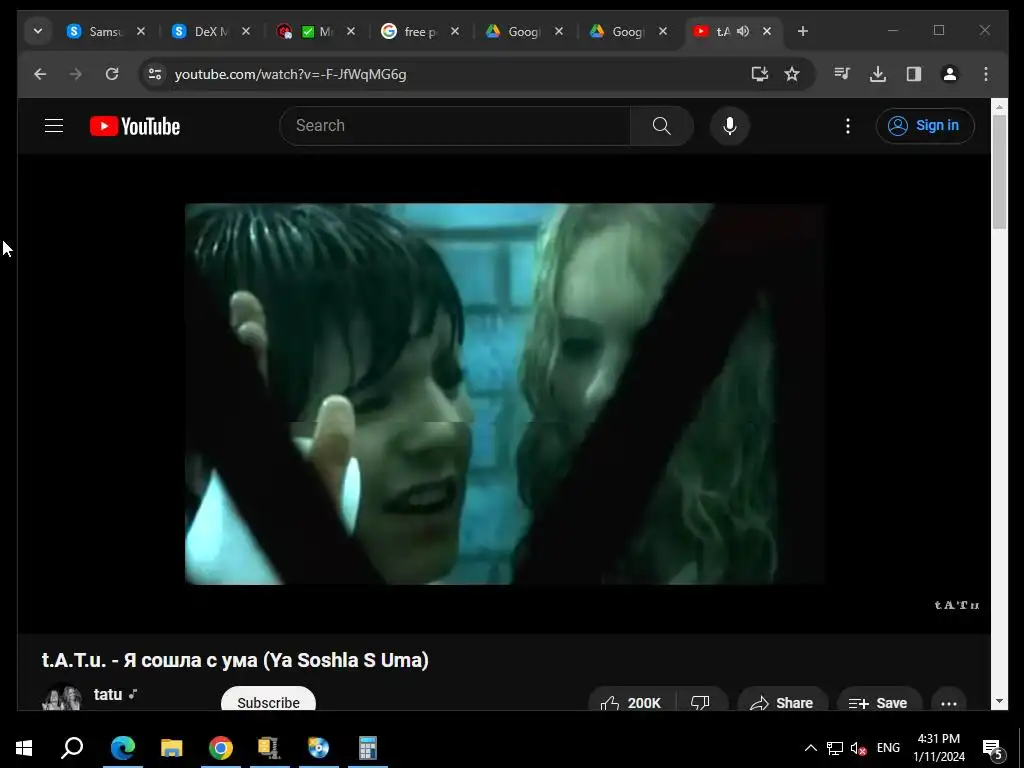Image resolution: width=1024 pixels, height=768 pixels.
Task: Click the Sign in button
Action: (x=925, y=125)
